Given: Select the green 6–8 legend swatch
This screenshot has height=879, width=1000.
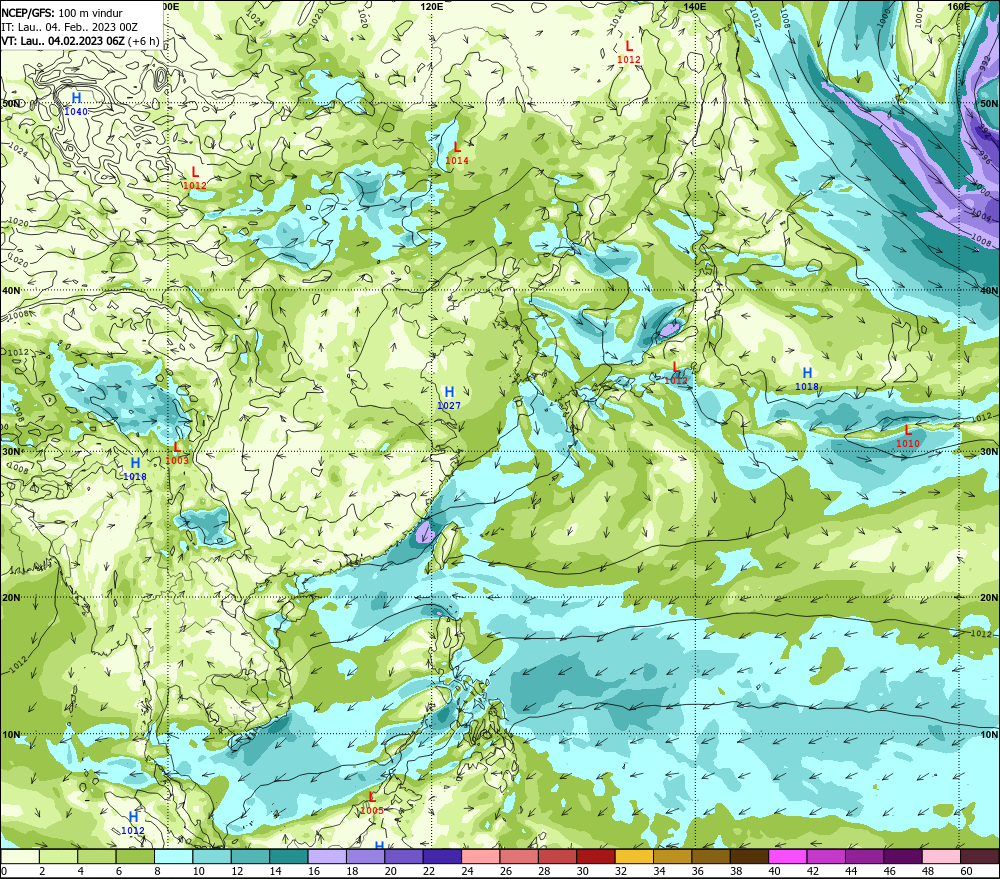Looking at the screenshot, I should [135, 857].
